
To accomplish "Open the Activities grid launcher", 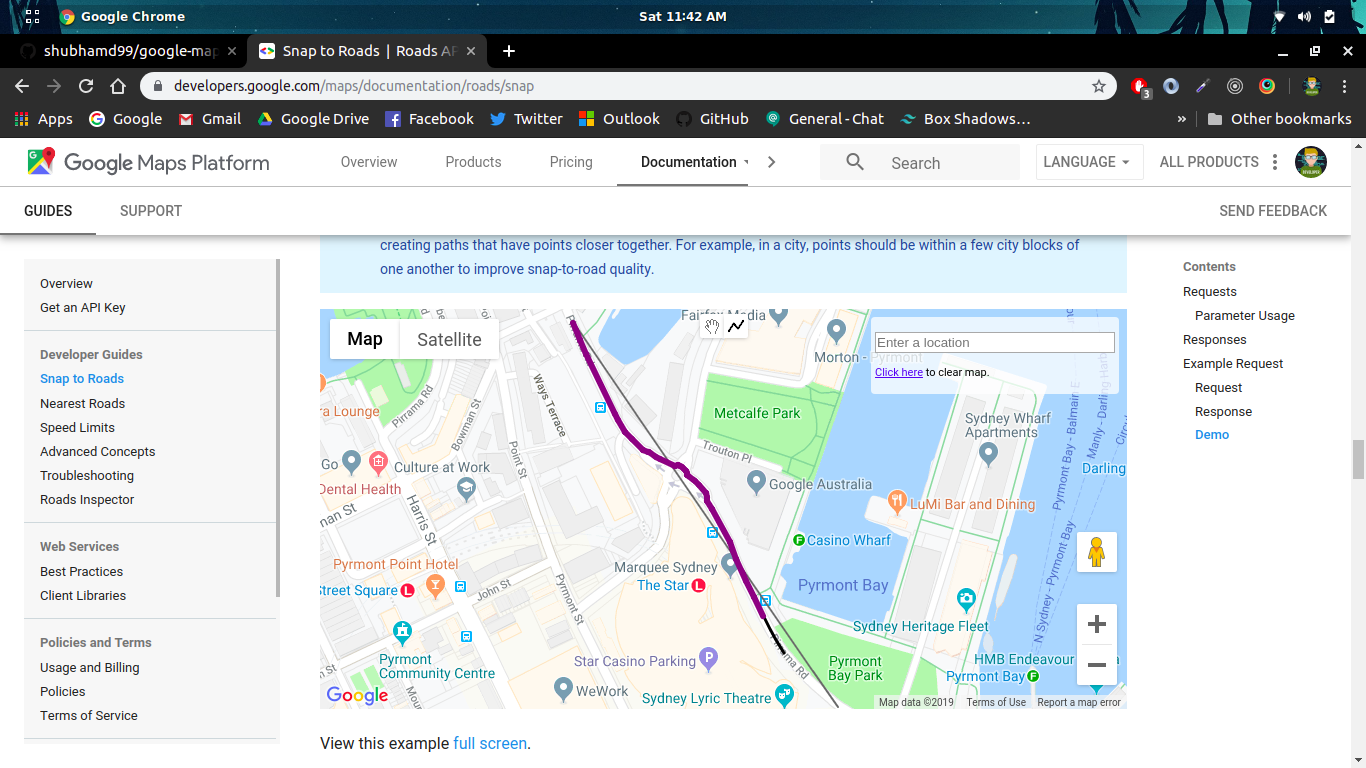I will [32, 16].
